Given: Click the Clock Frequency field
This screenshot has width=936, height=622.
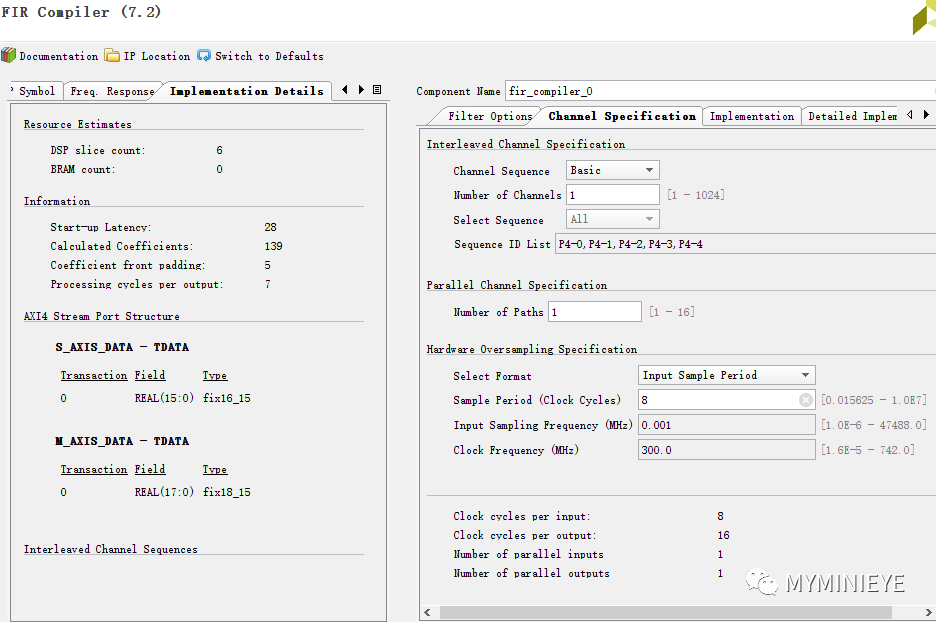Looking at the screenshot, I should 726,450.
